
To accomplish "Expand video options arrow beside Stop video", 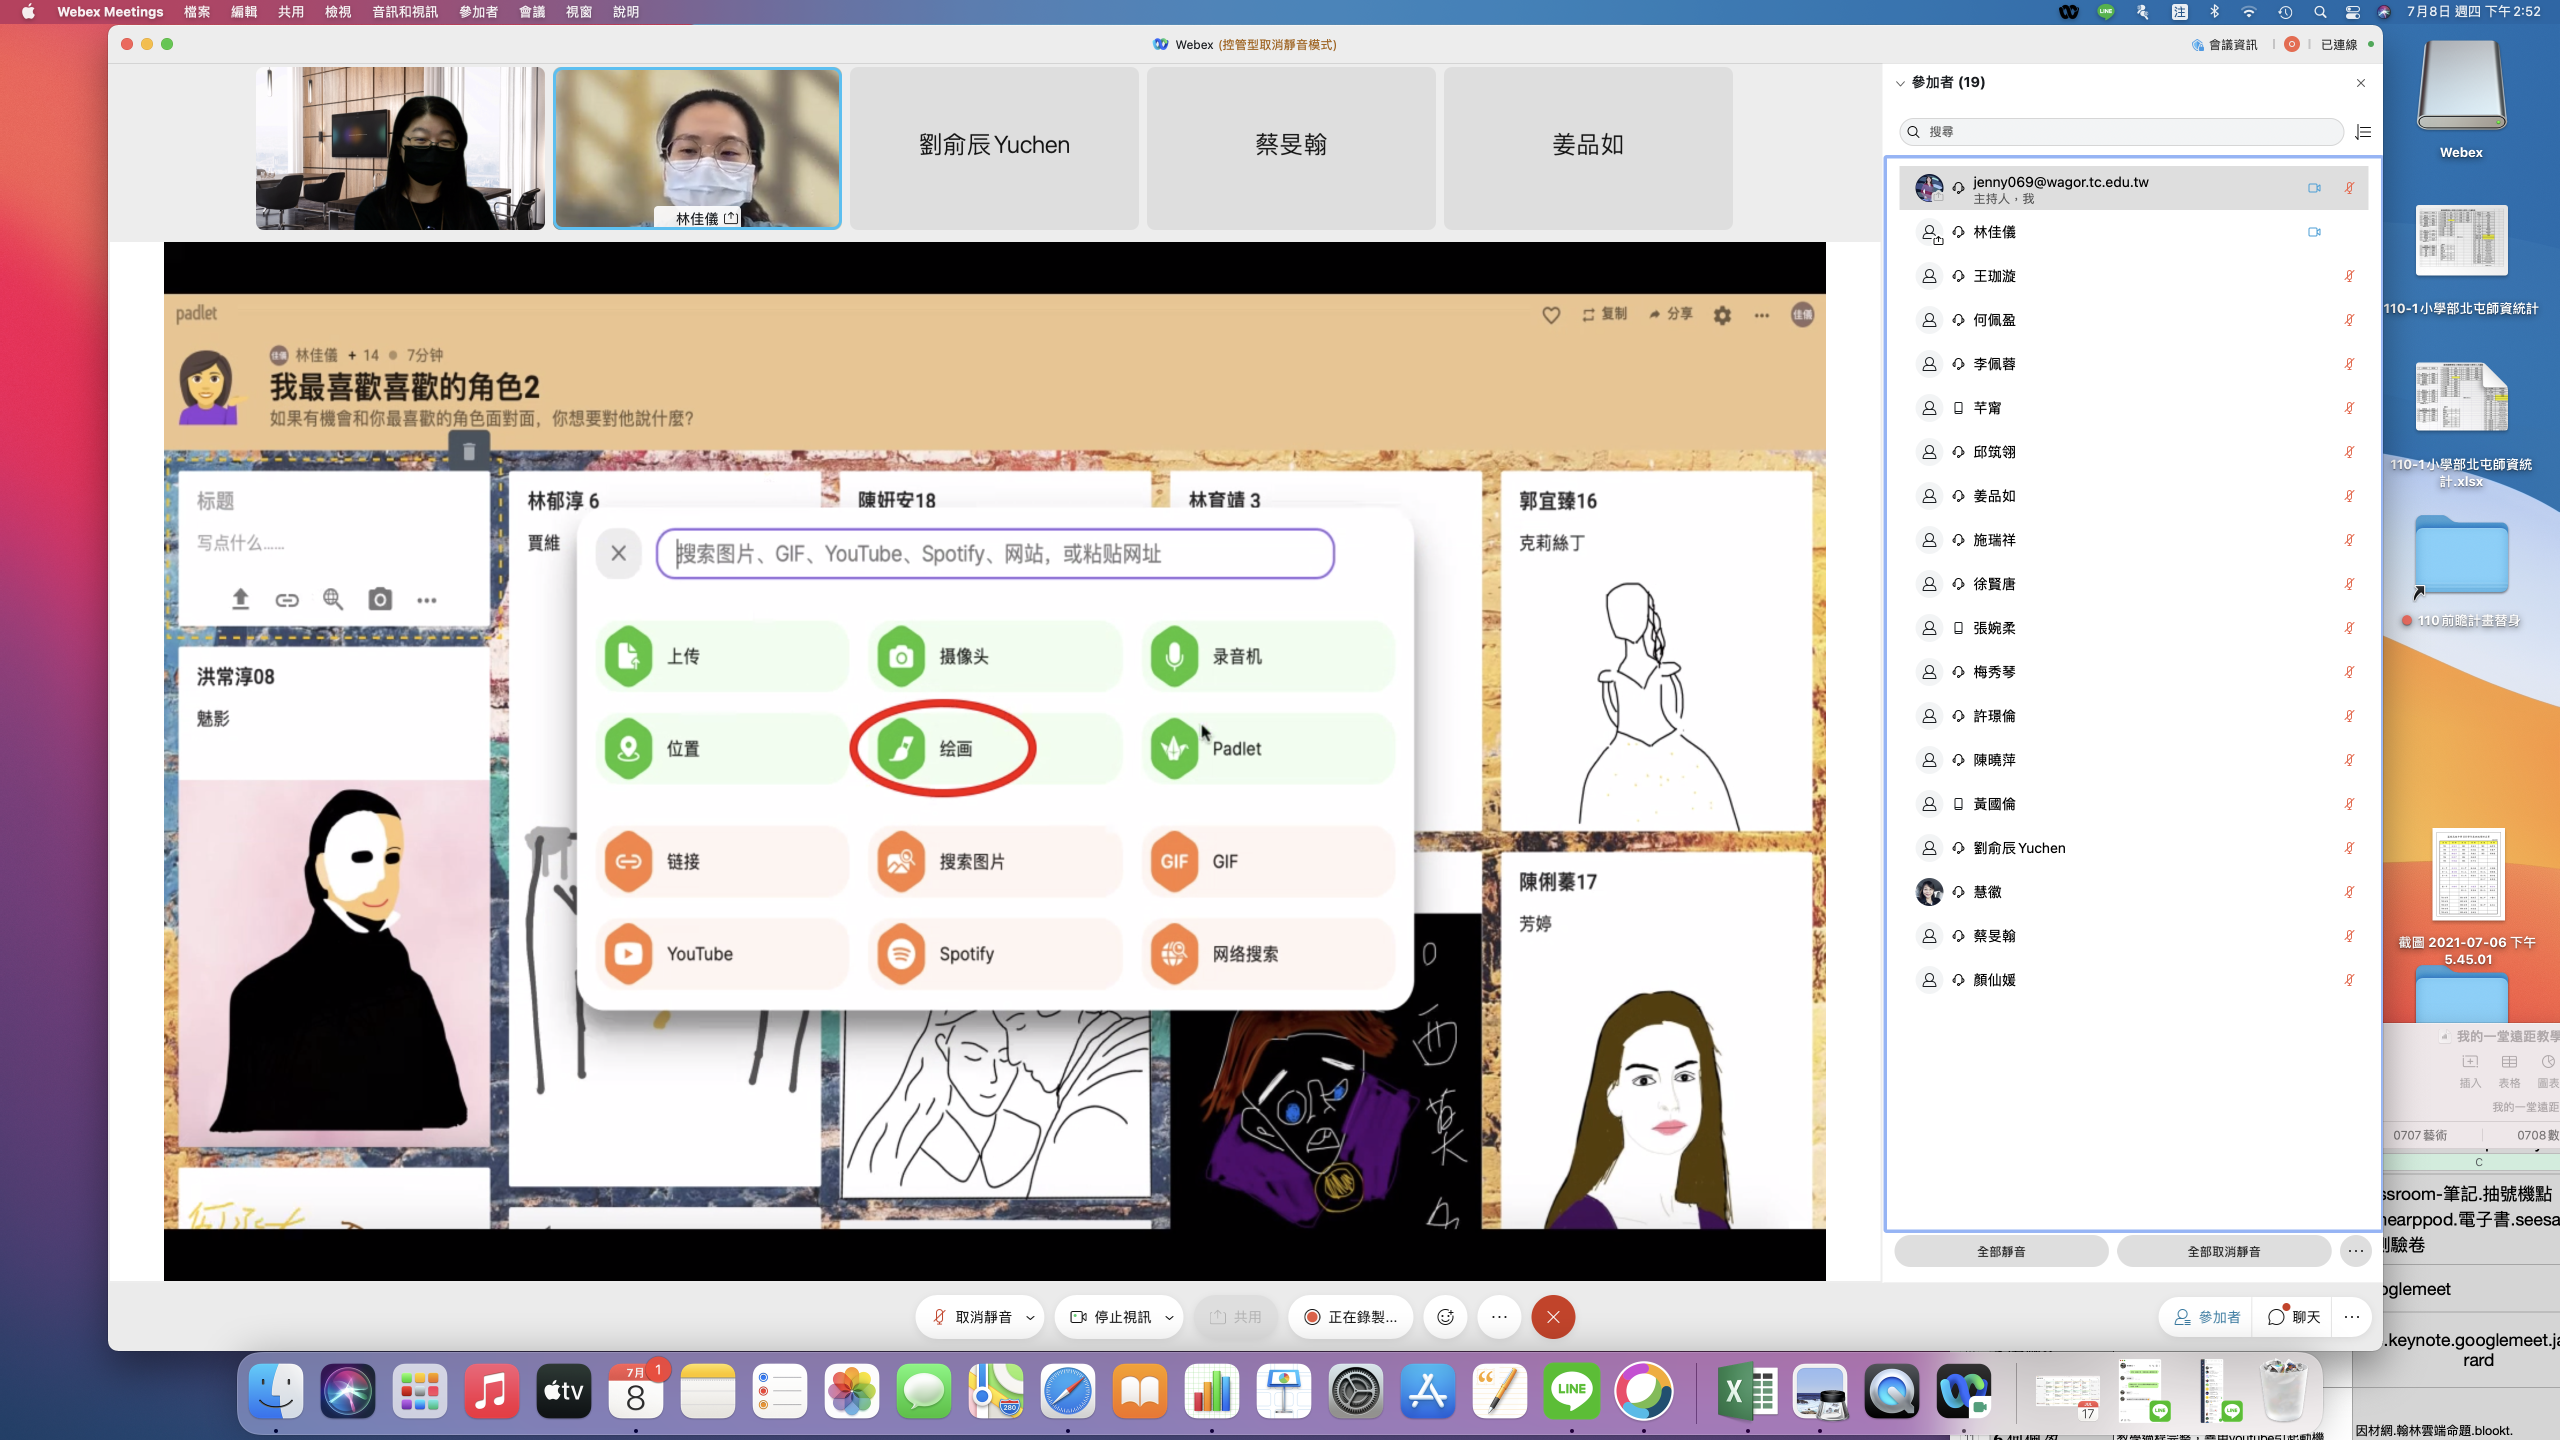I will click(1169, 1317).
